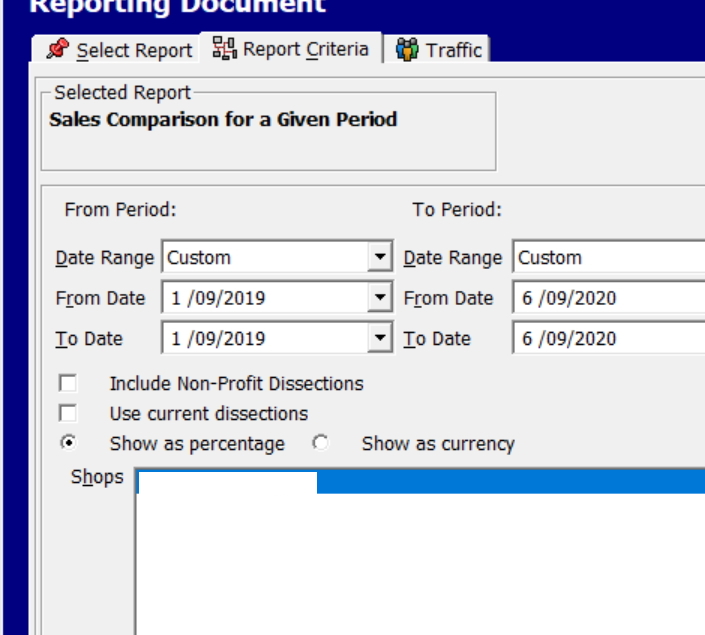Click the criteria diagram icon on Report Criteria tab
Viewport: 705px width, 635px height.
pos(224,48)
